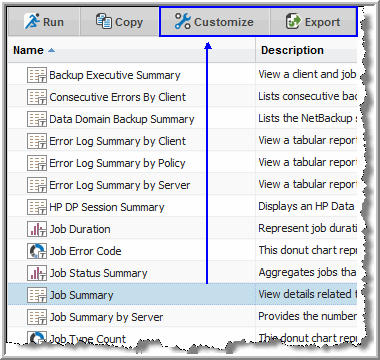Viewport: 380px width, 360px height.
Task: Click the HP DP Session Summary icon
Action: click(37, 207)
